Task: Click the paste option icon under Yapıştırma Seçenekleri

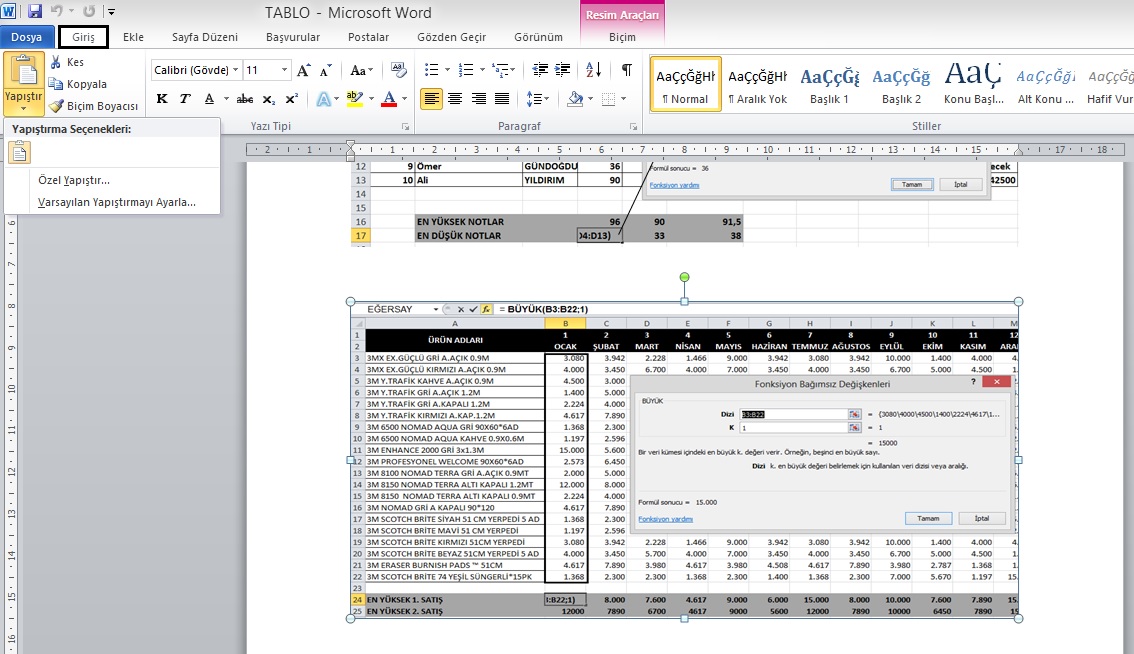Action: point(20,152)
